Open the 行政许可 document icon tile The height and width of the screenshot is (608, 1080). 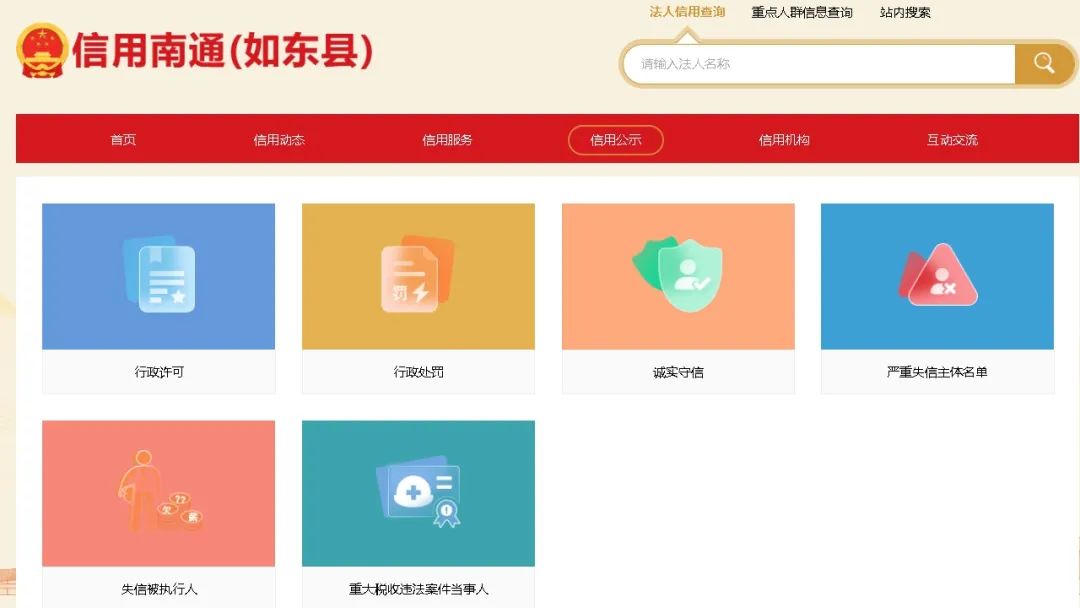pyautogui.click(x=158, y=276)
